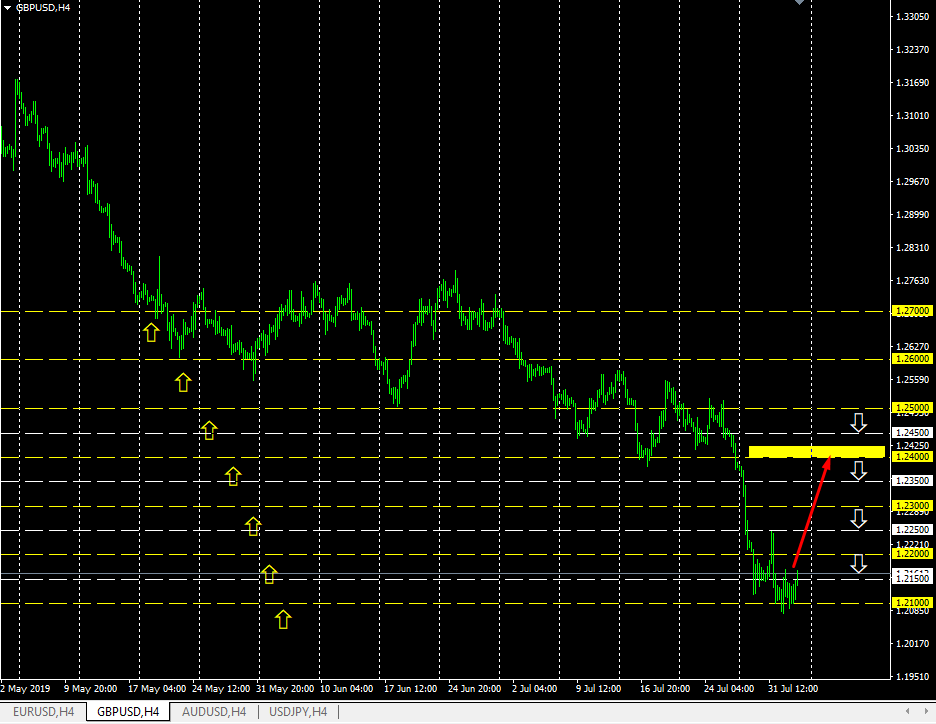Go to the USDJPY,H4 chart tab
Image resolution: width=936 pixels, height=724 pixels.
(x=298, y=711)
